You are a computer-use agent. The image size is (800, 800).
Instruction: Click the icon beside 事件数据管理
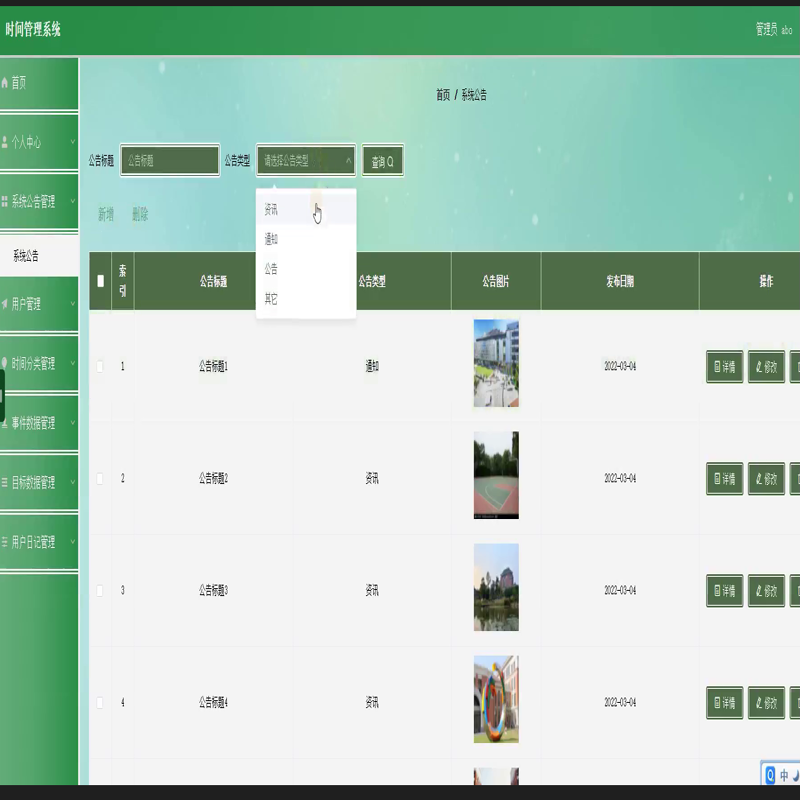(5, 422)
